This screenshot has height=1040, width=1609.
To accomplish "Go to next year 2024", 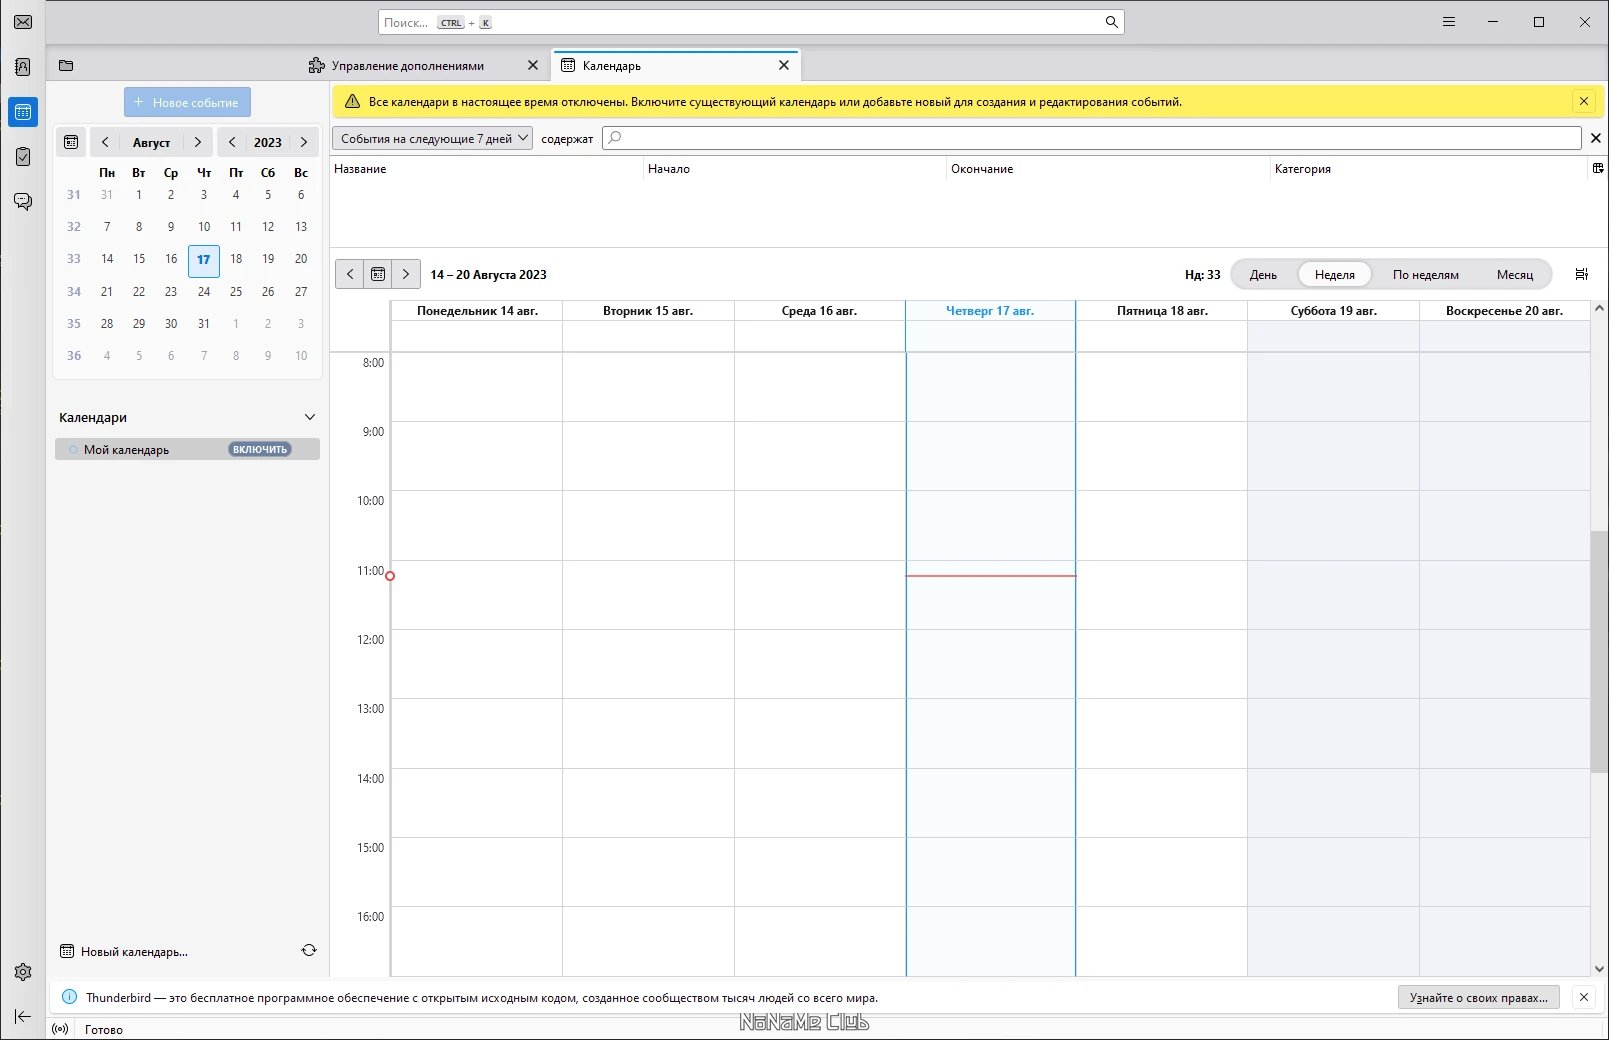I will pyautogui.click(x=304, y=142).
